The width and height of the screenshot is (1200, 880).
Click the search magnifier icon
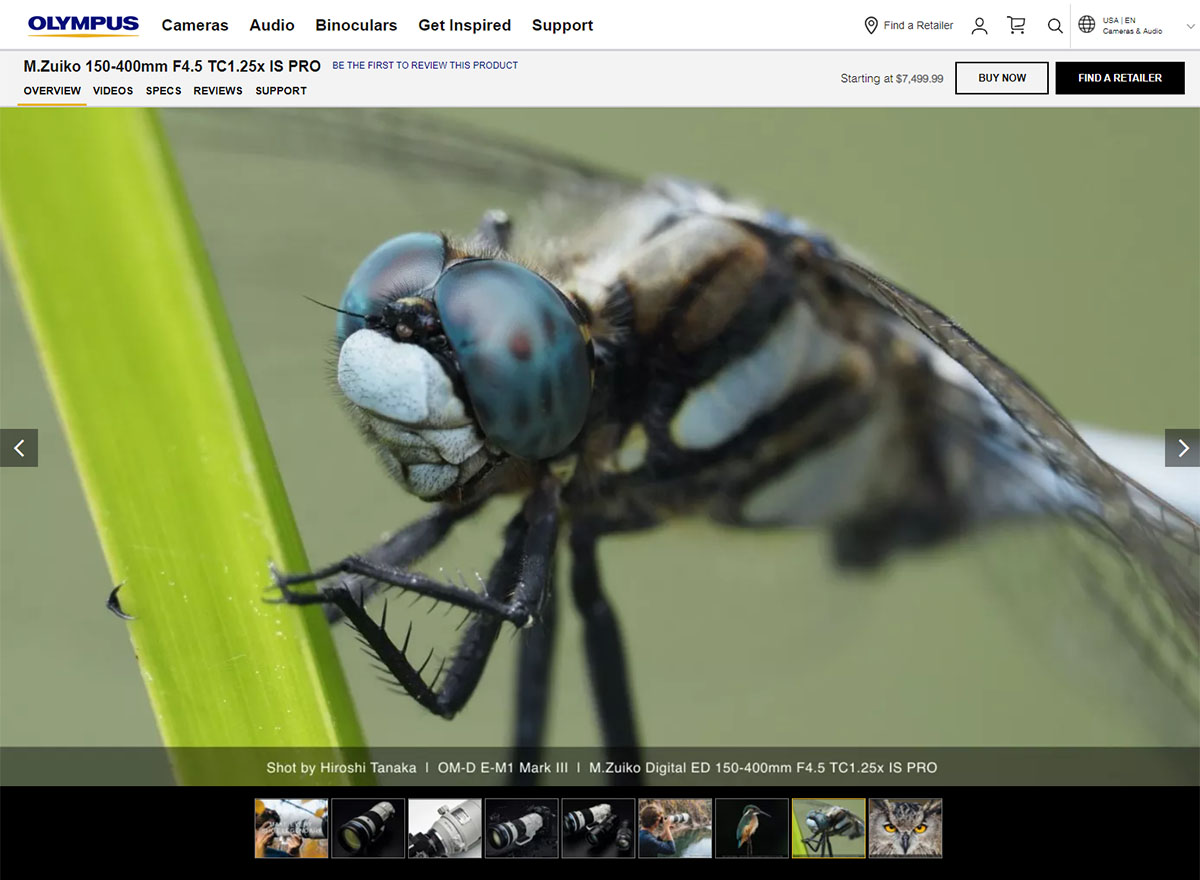1055,25
